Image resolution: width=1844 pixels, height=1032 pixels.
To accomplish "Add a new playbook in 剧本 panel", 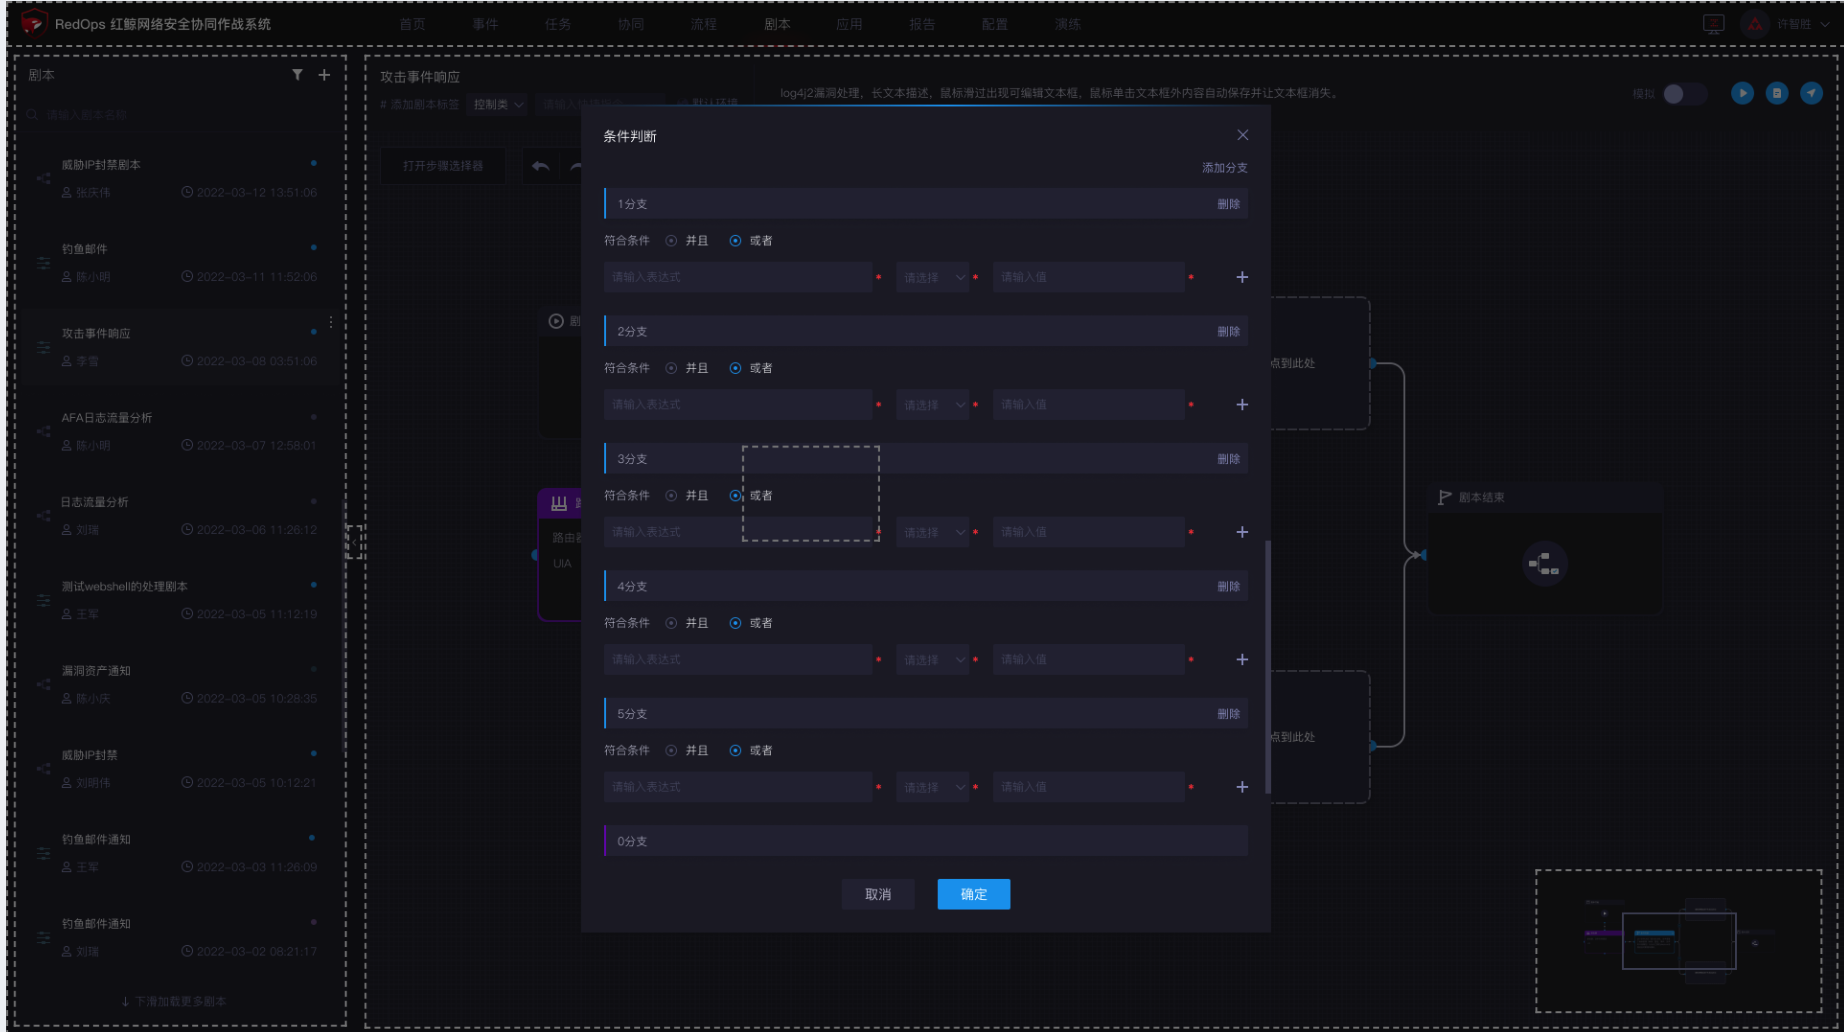I will (x=324, y=75).
